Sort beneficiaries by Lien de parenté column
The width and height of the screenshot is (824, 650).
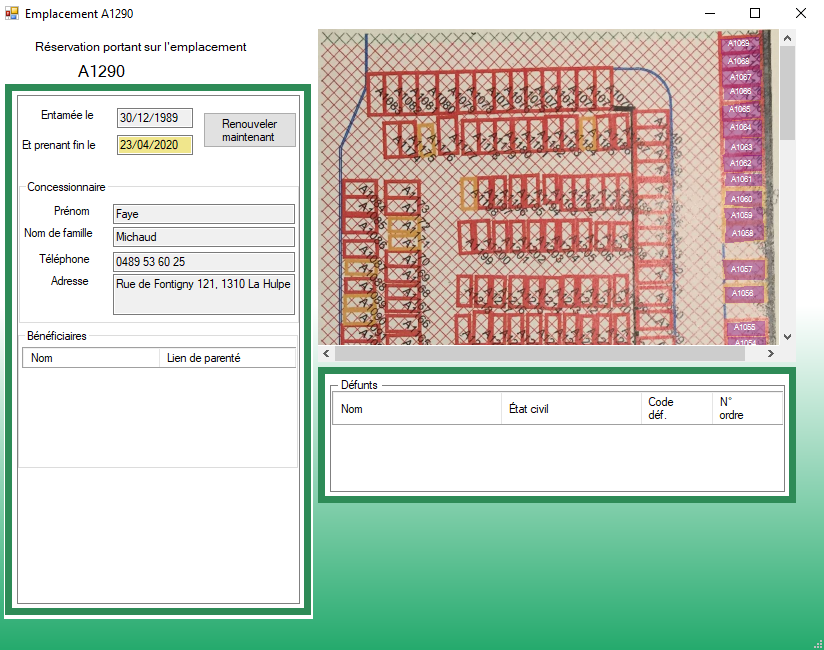(227, 358)
